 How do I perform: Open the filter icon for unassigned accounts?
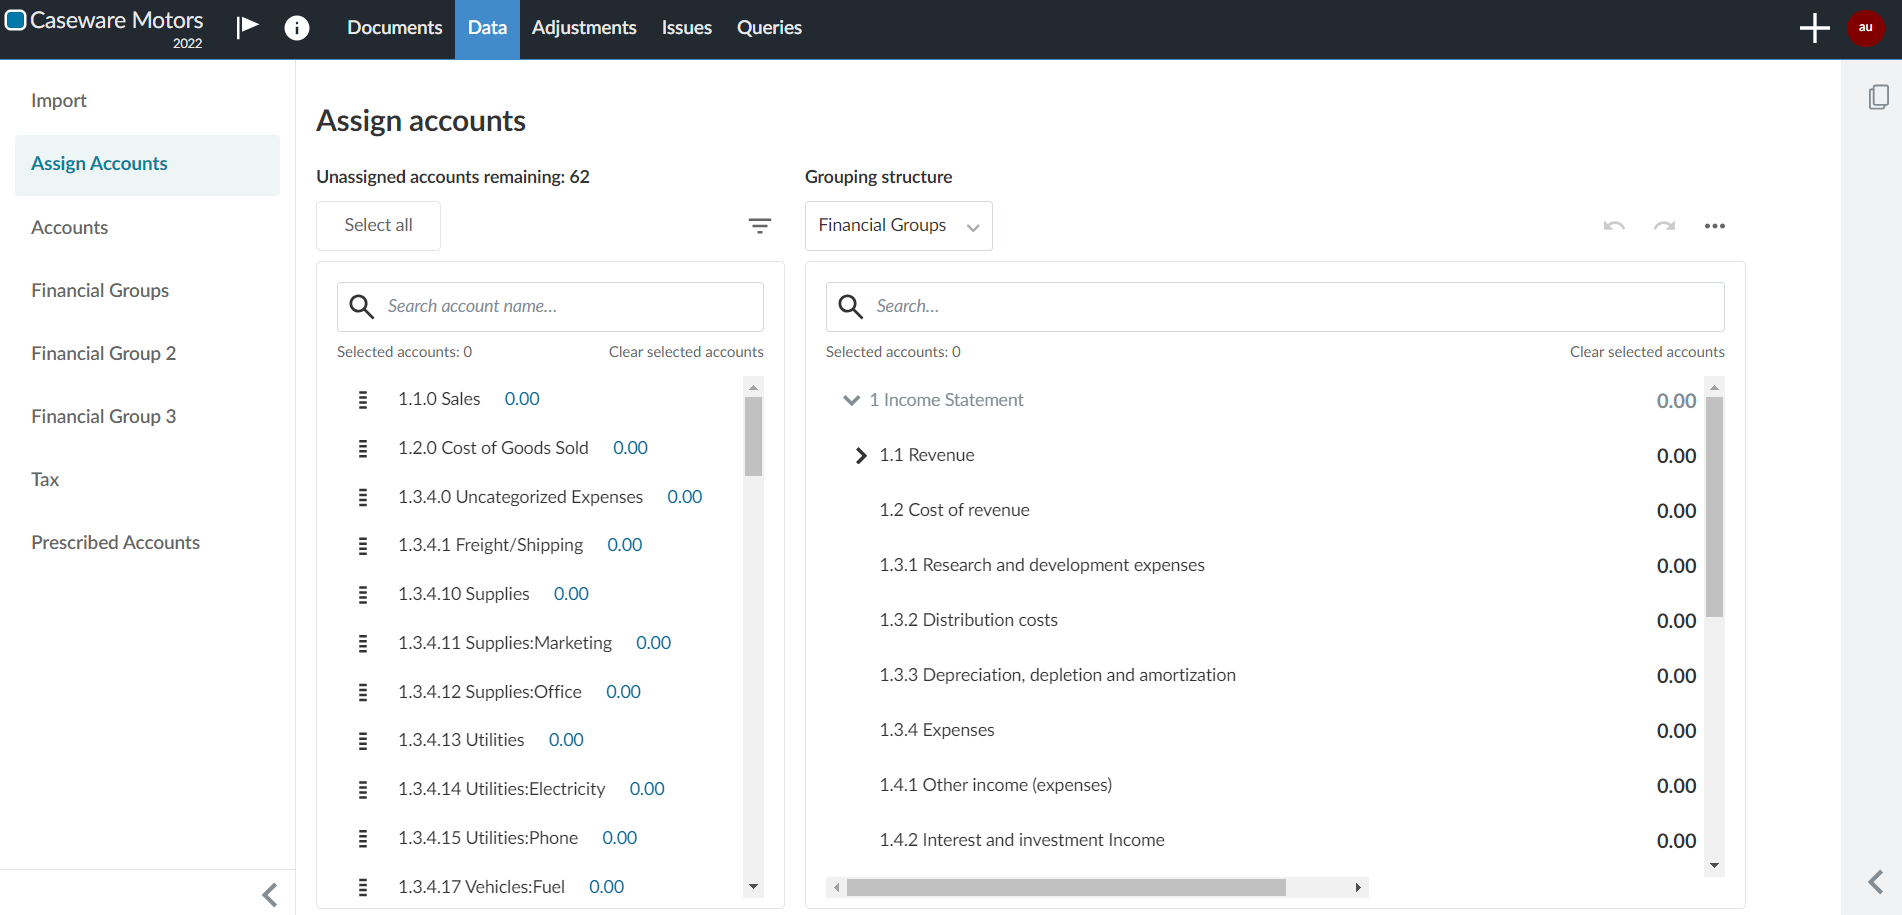[760, 226]
